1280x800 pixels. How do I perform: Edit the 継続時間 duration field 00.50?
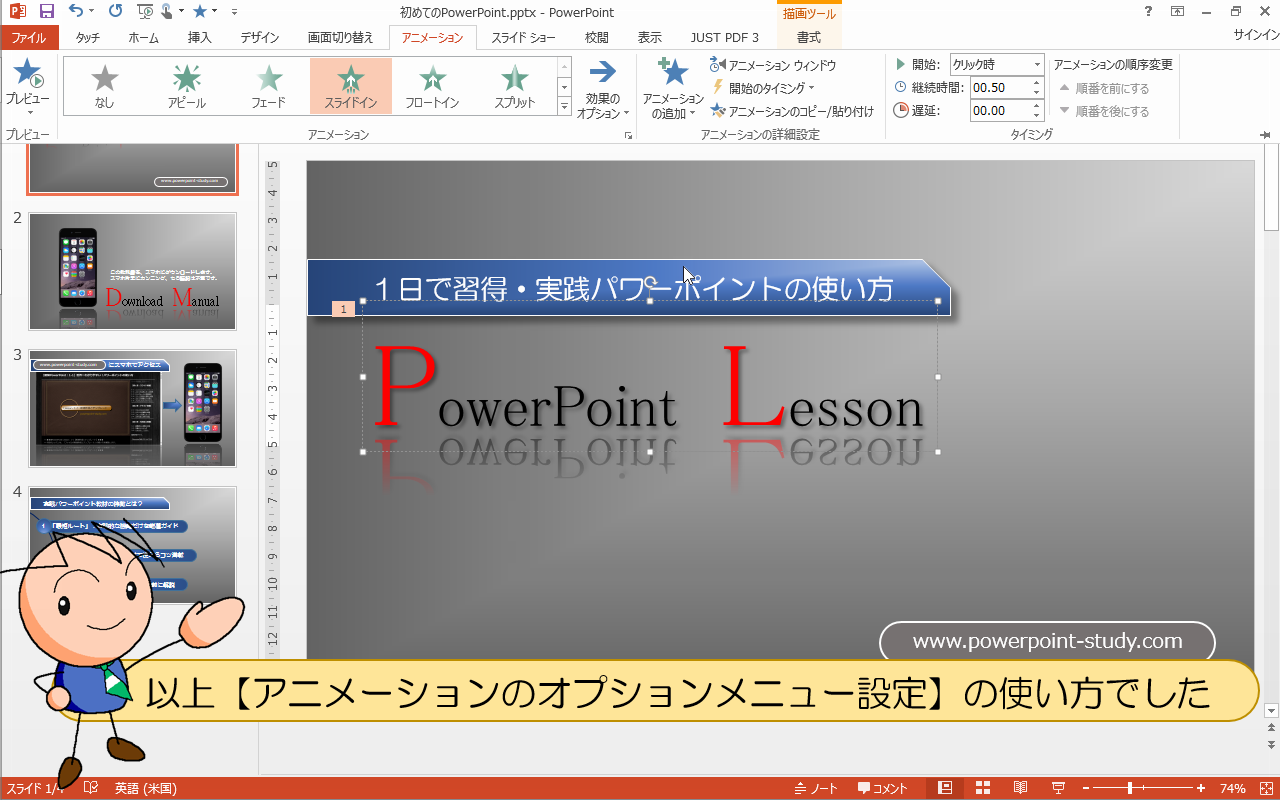point(1002,87)
